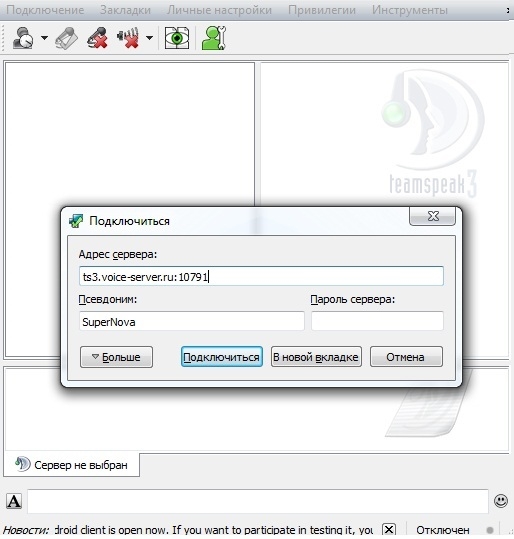Open the away status dropdown arrow
Image resolution: width=514 pixels, height=539 pixels.
(44, 37)
